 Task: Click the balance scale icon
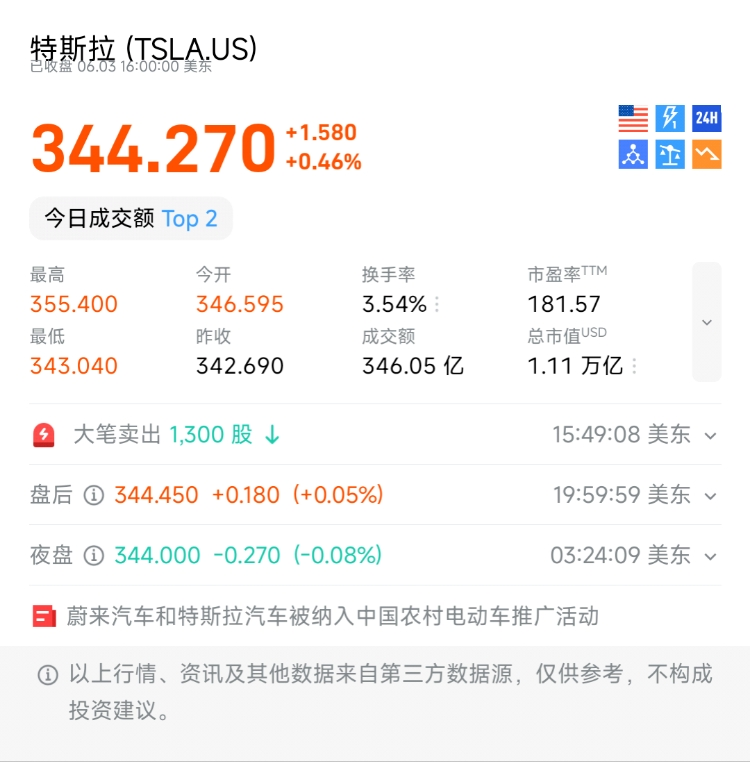(x=670, y=155)
